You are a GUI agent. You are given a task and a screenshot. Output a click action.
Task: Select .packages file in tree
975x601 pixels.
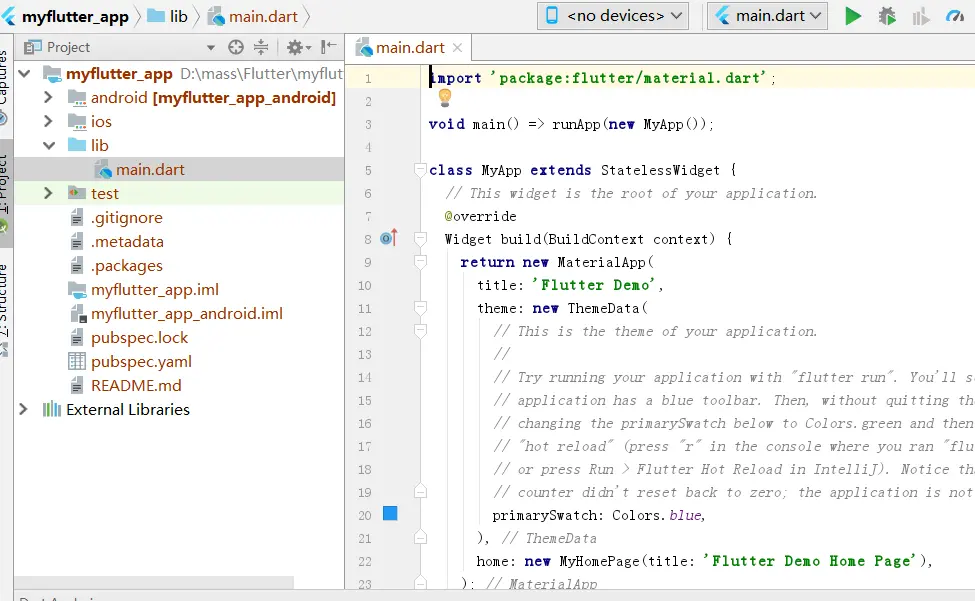point(127,265)
